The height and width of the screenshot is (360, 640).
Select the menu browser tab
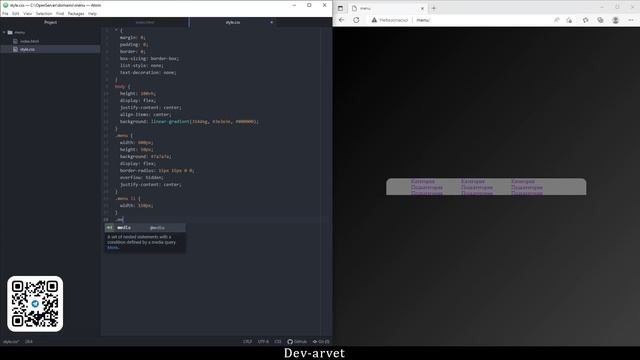(387, 8)
